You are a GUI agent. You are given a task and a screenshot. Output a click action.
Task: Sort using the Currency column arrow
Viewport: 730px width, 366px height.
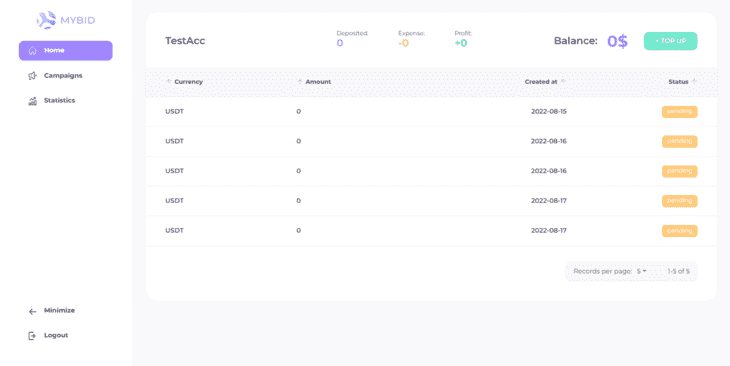point(169,81)
